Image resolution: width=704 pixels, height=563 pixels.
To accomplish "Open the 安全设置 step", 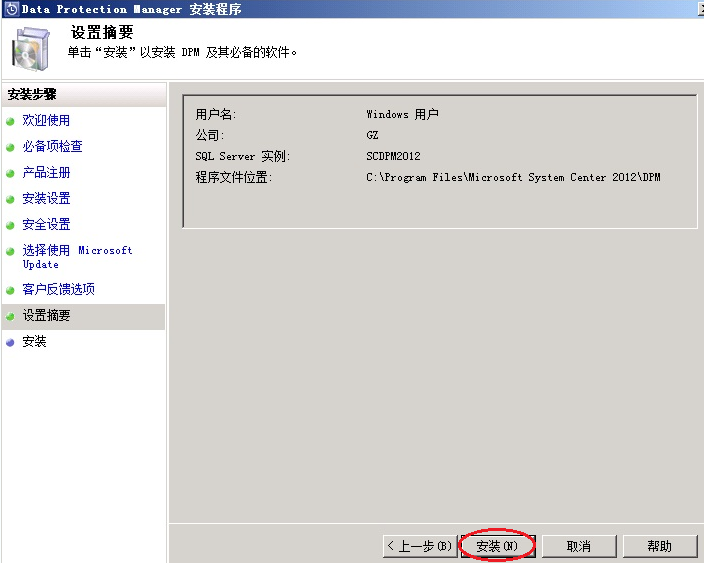I will tap(46, 224).
